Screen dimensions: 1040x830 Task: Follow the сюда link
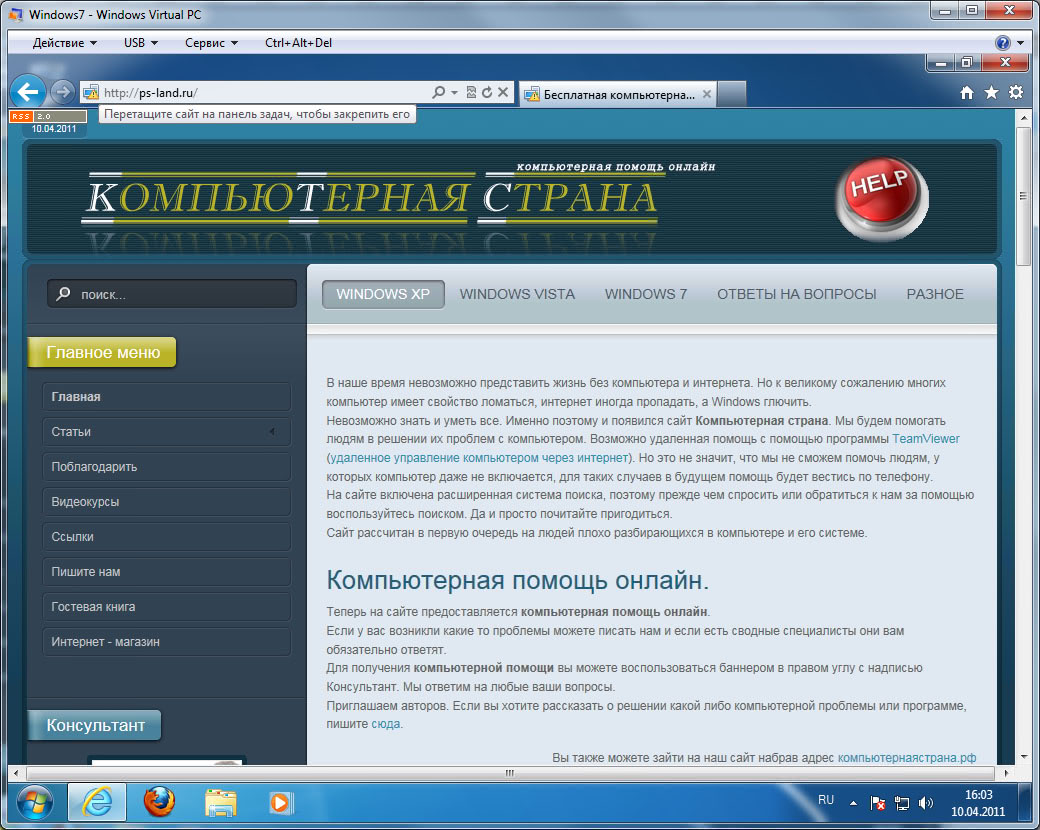click(385, 724)
